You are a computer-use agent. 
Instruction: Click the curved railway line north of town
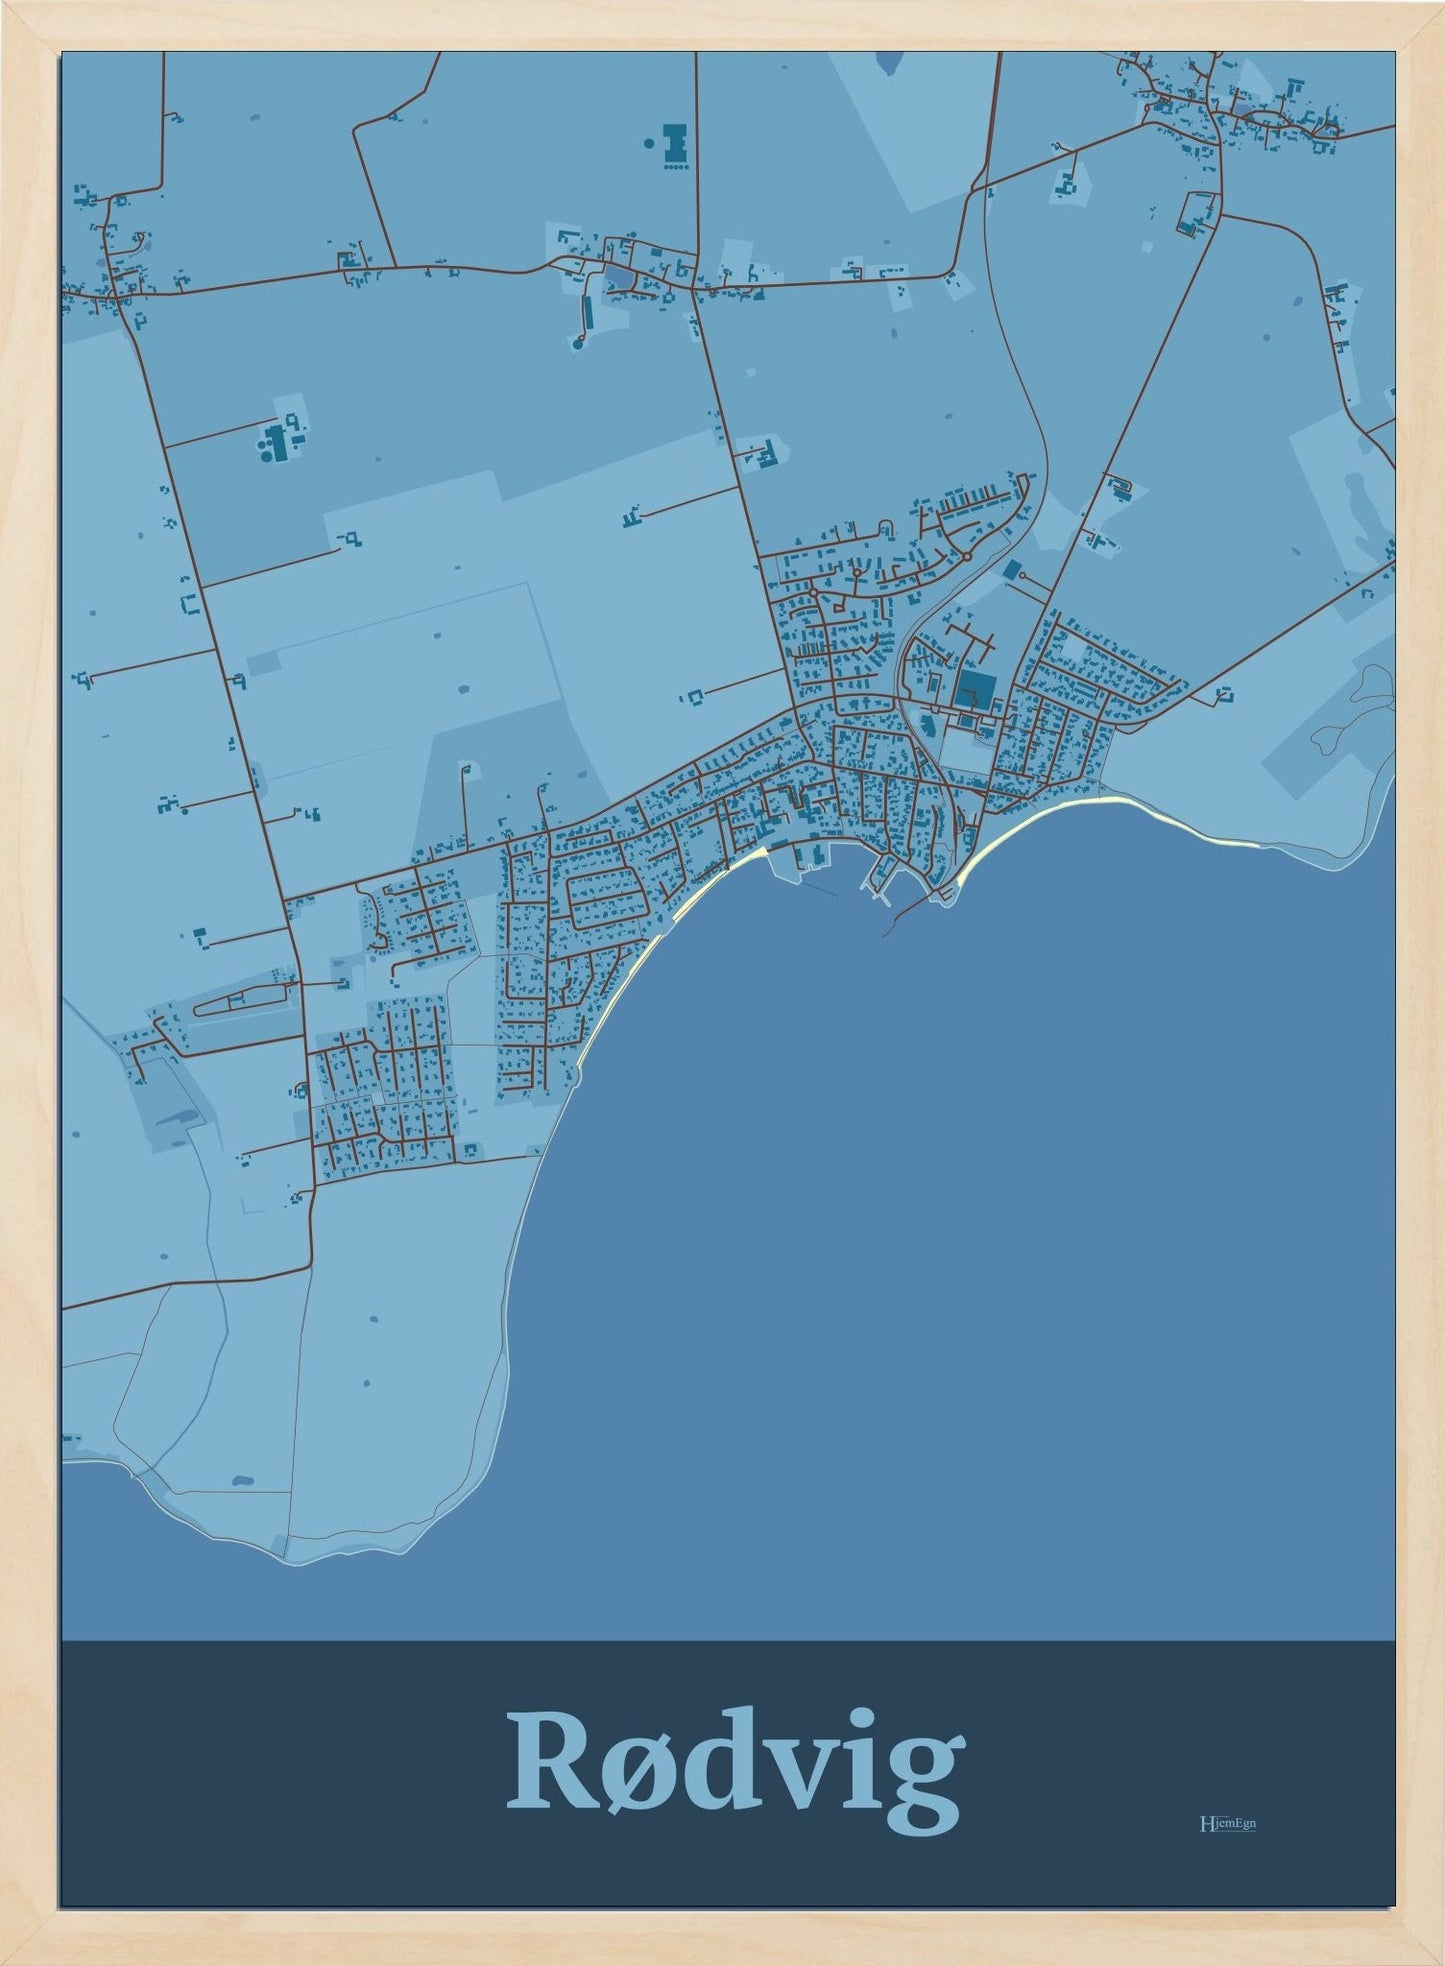tap(1015, 350)
